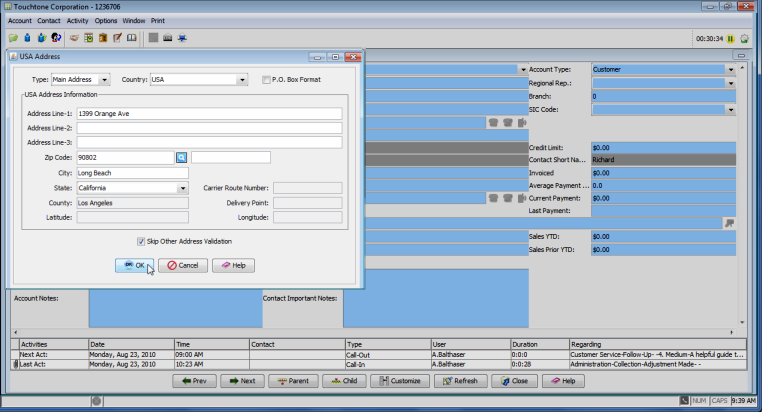Click the person with refresh arrows icon

point(56,38)
